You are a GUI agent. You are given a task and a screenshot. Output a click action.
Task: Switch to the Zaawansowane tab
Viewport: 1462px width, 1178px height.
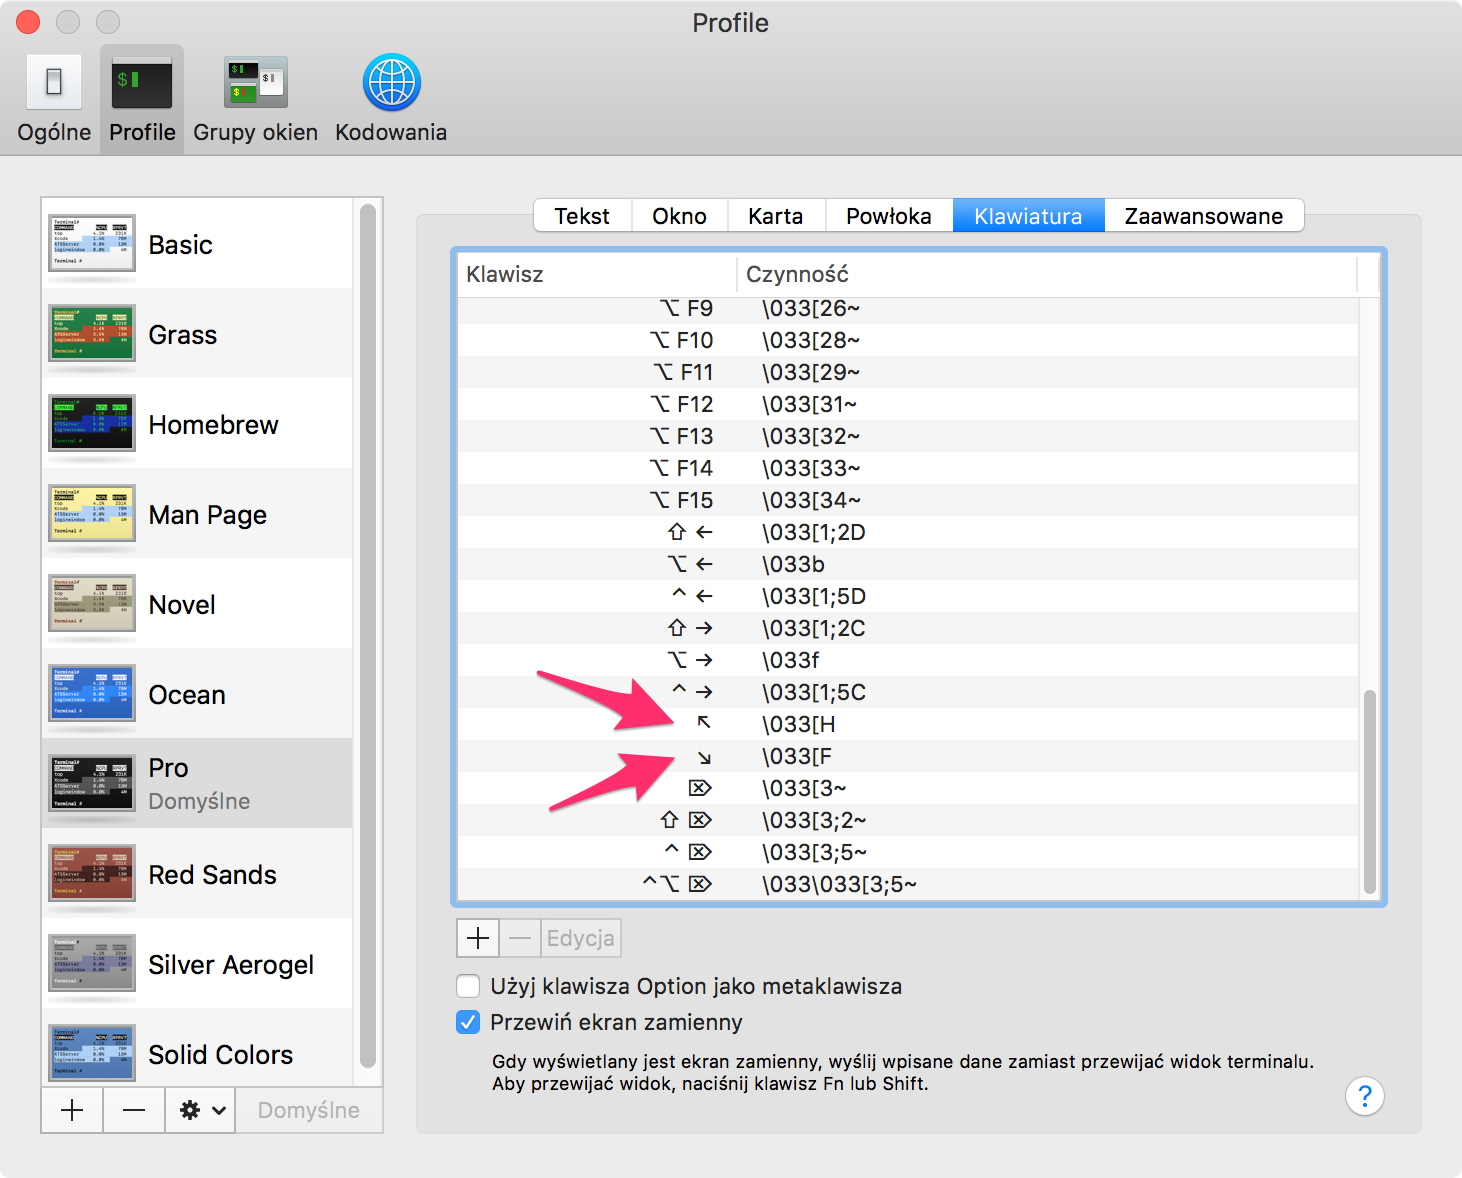(1204, 216)
